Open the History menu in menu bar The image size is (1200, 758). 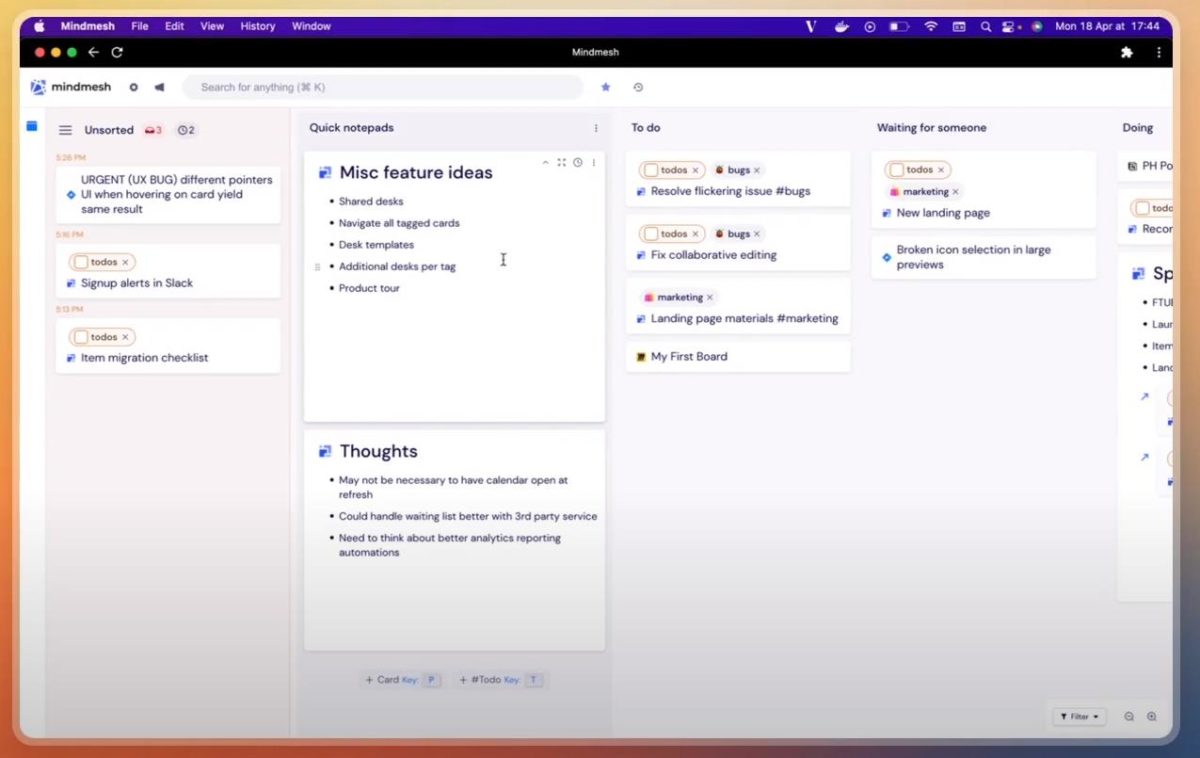257,26
